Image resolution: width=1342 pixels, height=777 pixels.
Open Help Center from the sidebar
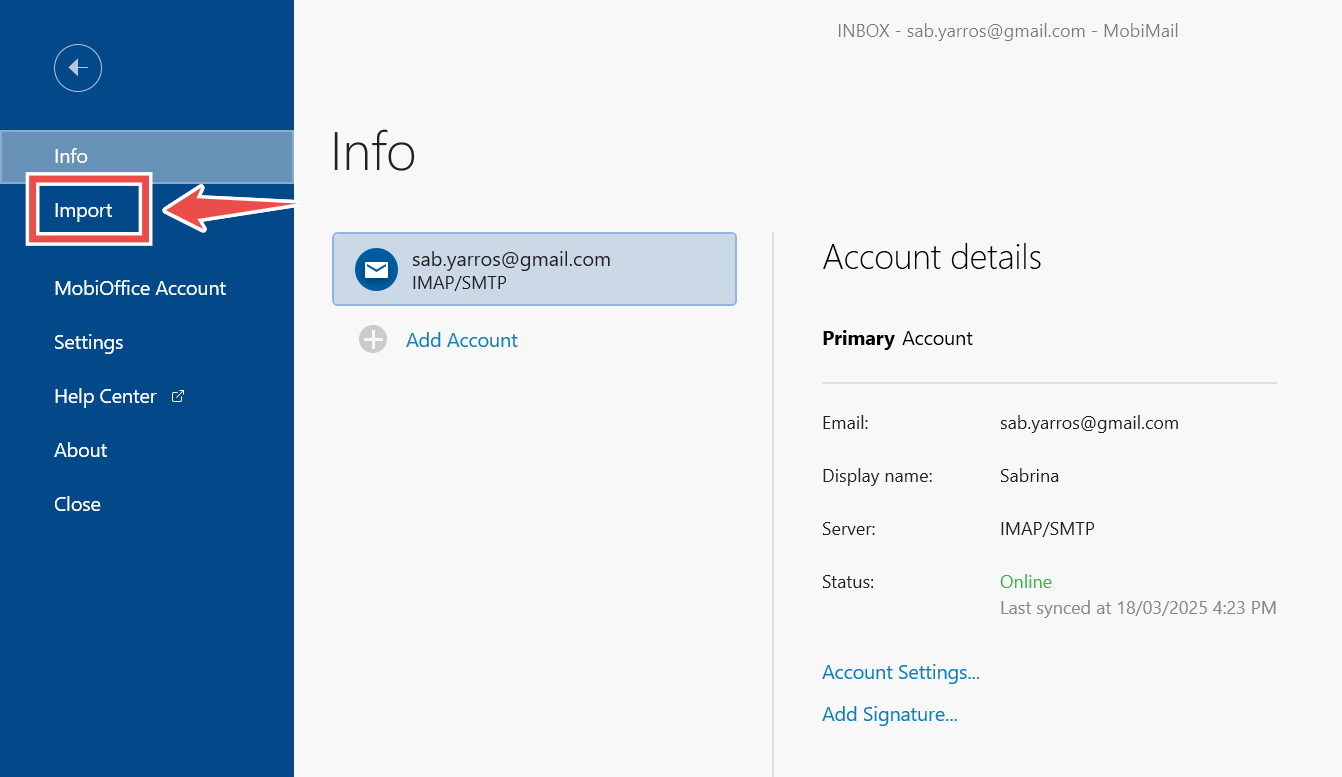click(105, 396)
